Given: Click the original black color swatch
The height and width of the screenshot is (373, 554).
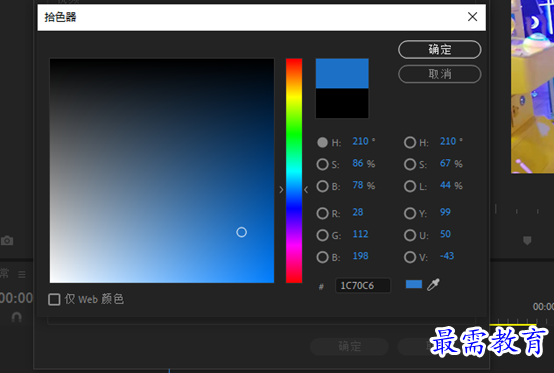Looking at the screenshot, I should [342, 103].
